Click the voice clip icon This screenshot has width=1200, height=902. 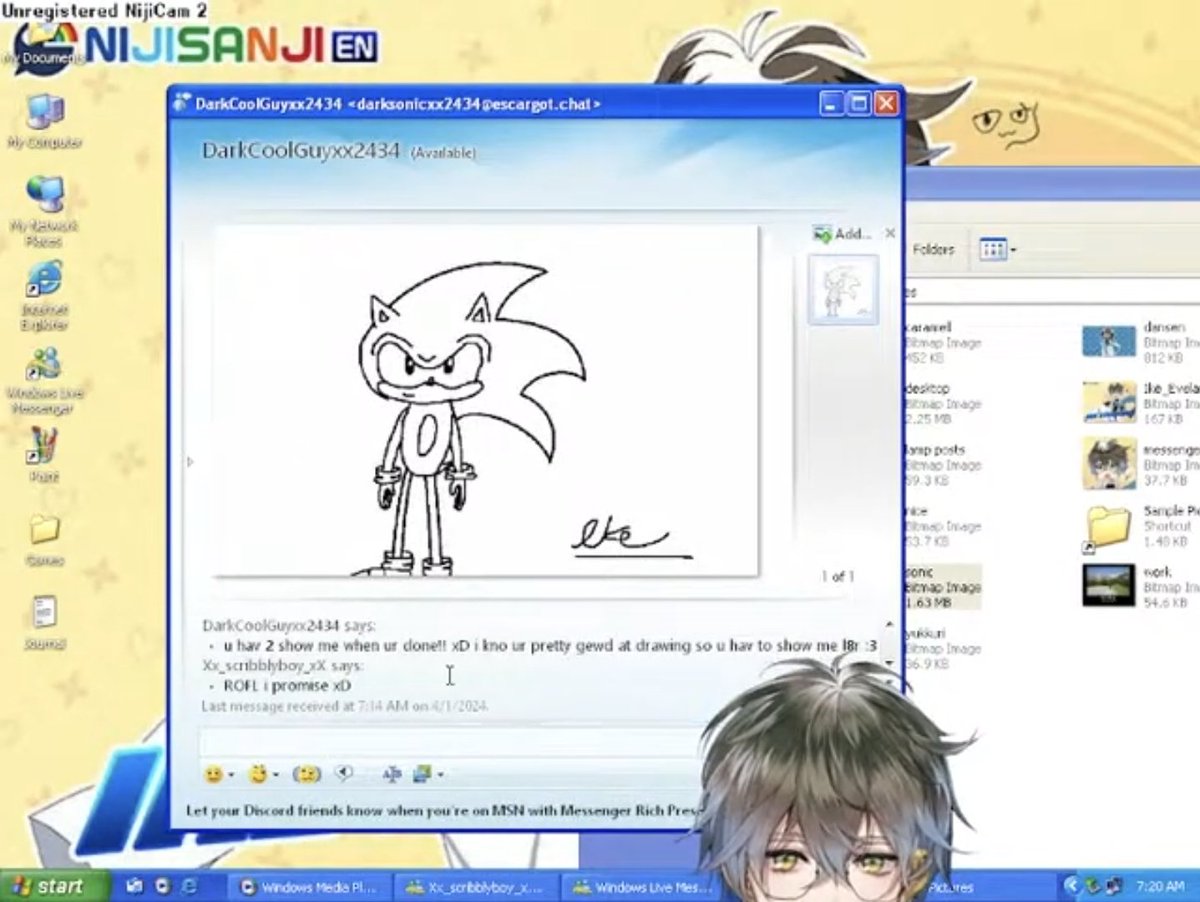tap(343, 772)
